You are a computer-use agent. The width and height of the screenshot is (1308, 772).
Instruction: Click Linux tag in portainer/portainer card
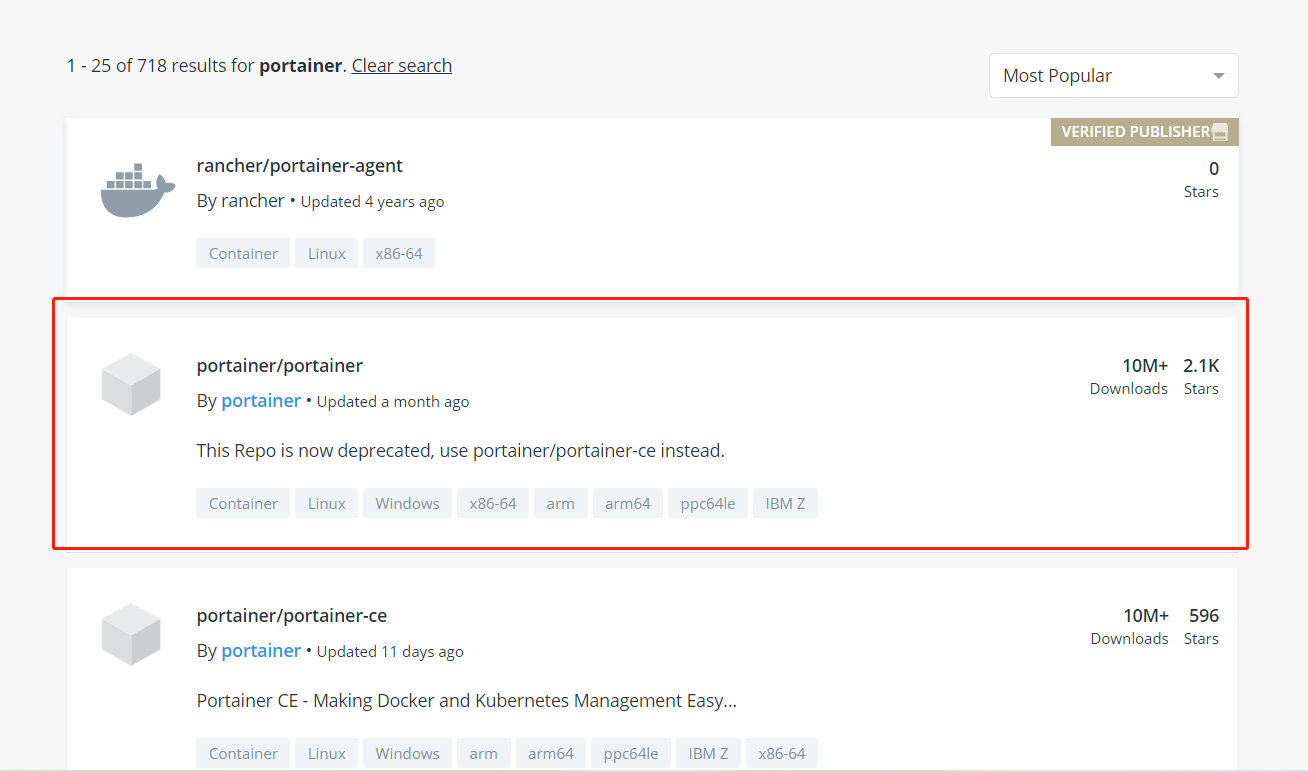[326, 503]
